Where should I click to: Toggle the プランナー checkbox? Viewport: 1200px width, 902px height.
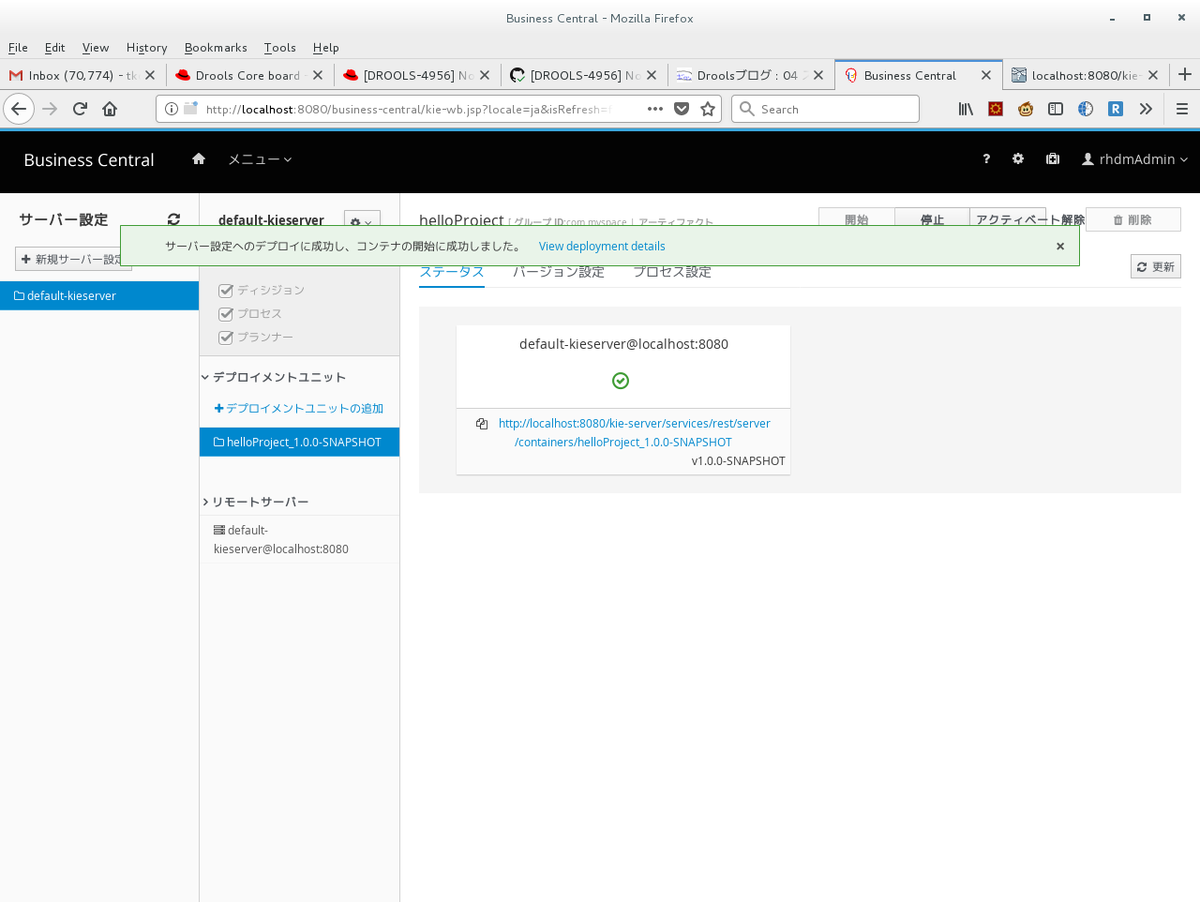(226, 337)
